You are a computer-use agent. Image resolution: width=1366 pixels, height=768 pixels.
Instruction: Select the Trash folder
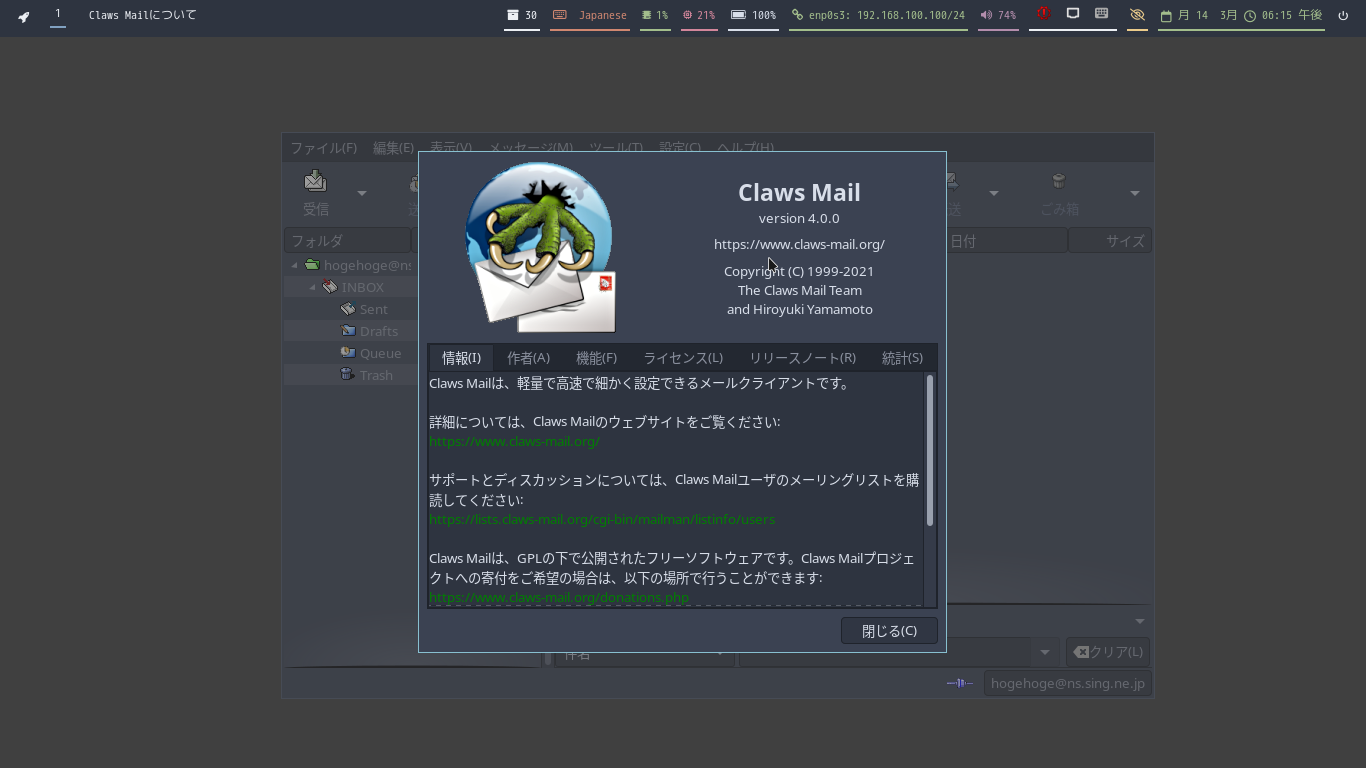376,375
